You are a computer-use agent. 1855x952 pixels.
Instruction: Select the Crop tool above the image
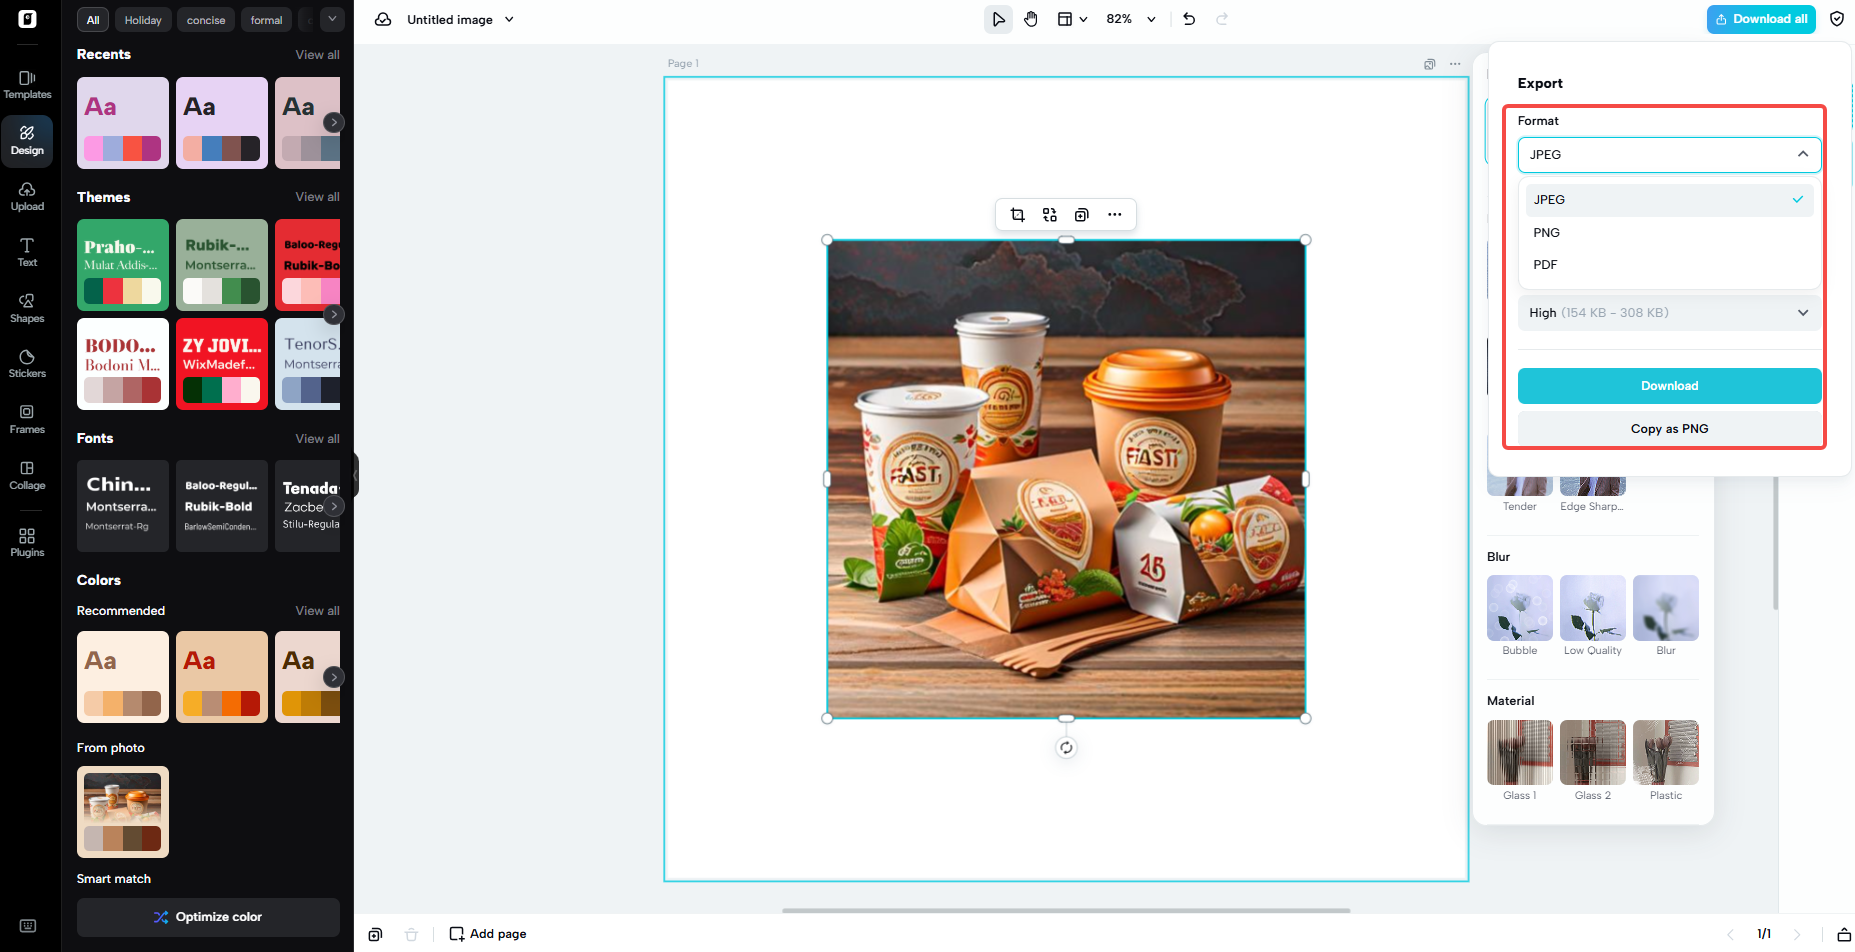point(1017,214)
